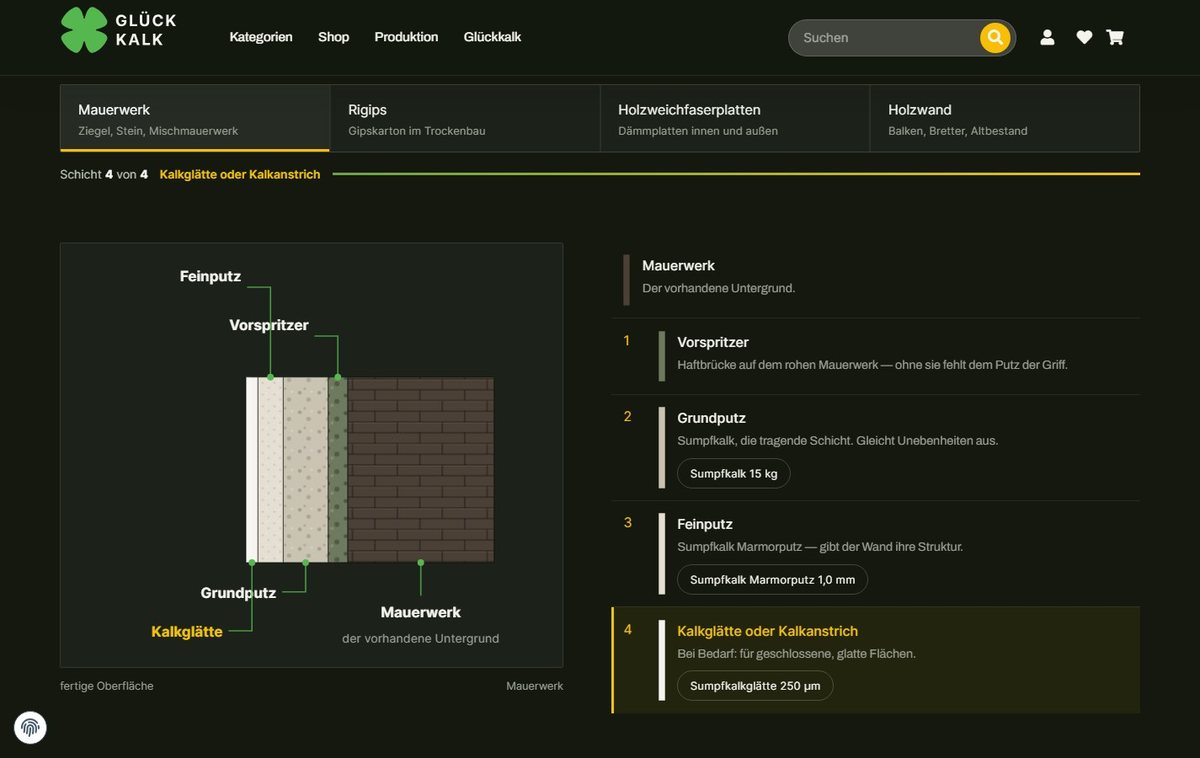This screenshot has width=1200, height=758.
Task: Select the Mauerwerk tab
Action: tap(195, 118)
